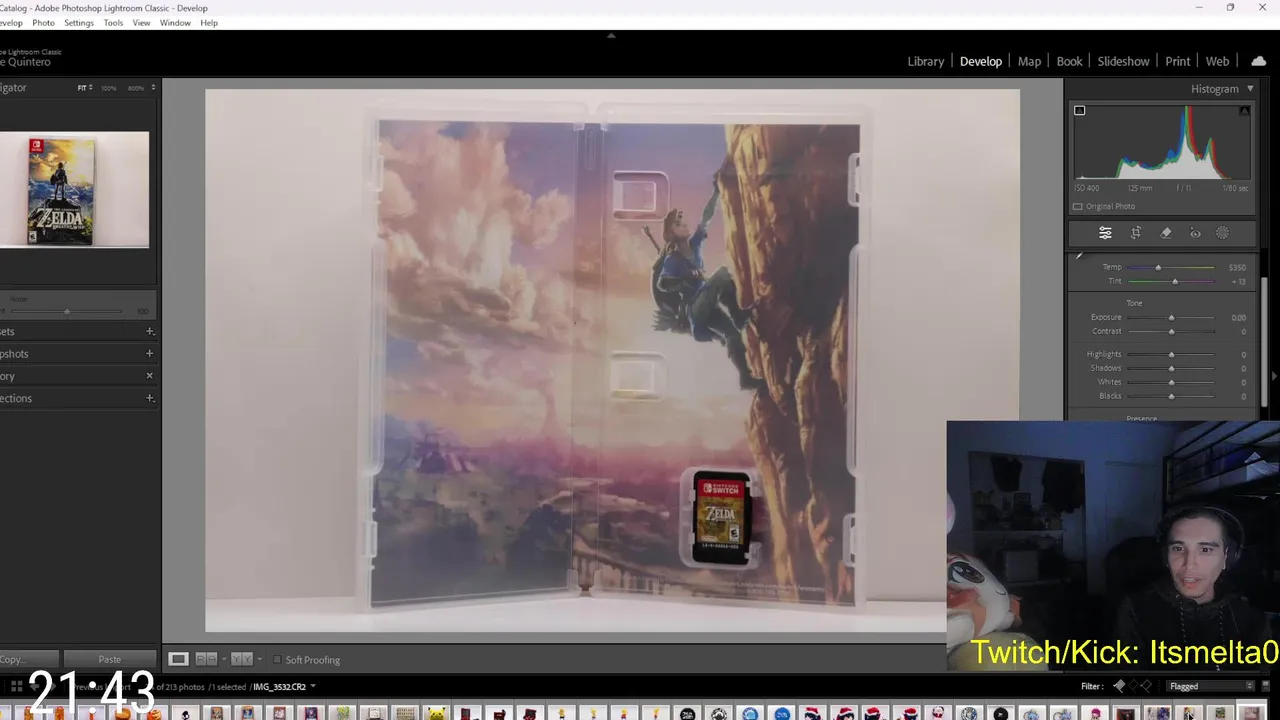Image resolution: width=1280 pixels, height=720 pixels.
Task: Open the Before/After YY options dropdown arrow
Action: pyautogui.click(x=260, y=659)
